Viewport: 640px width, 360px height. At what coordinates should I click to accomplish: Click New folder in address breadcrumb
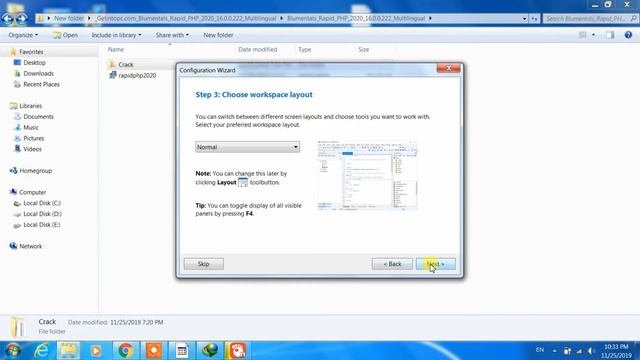click(69, 18)
